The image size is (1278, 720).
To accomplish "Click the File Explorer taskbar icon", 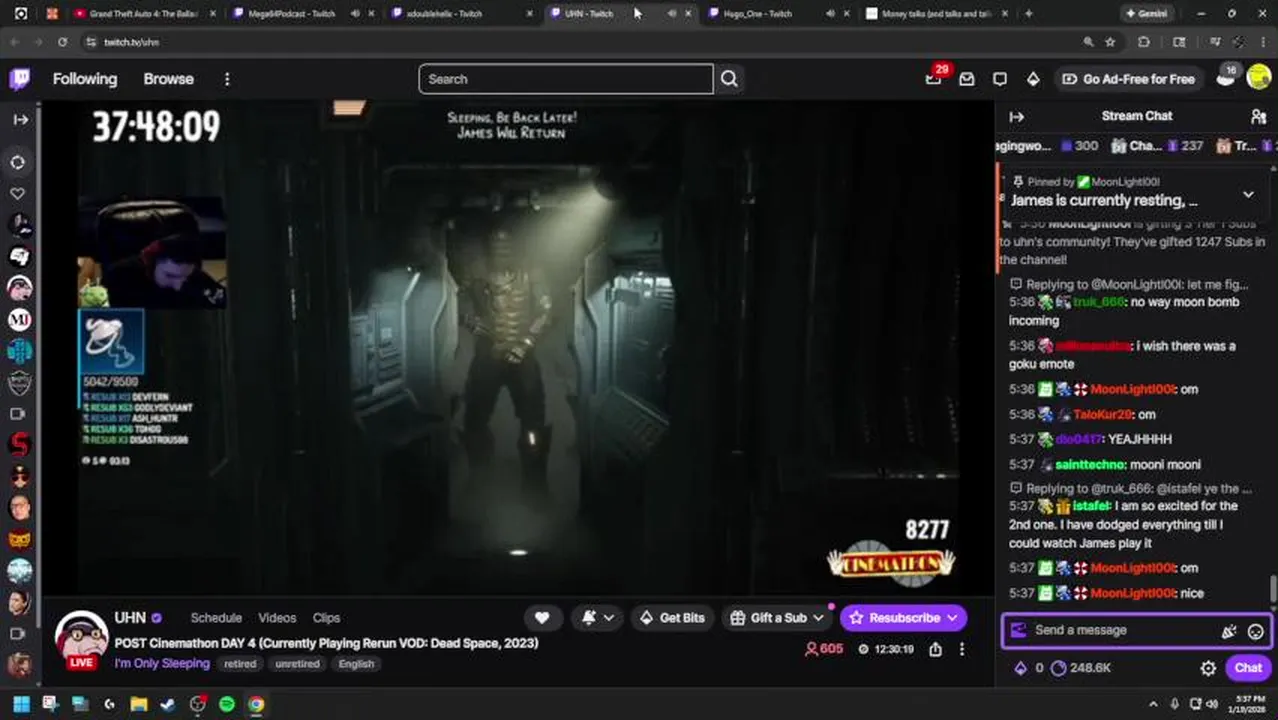I will (139, 704).
